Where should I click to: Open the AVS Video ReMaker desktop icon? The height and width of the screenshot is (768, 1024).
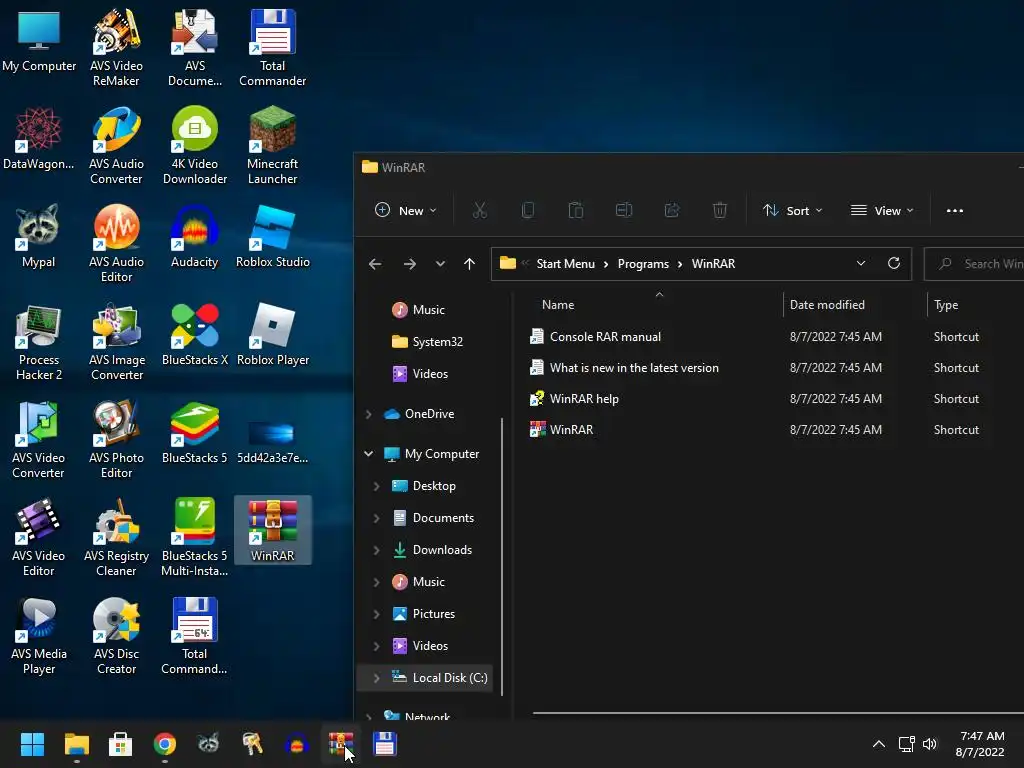coord(116,48)
